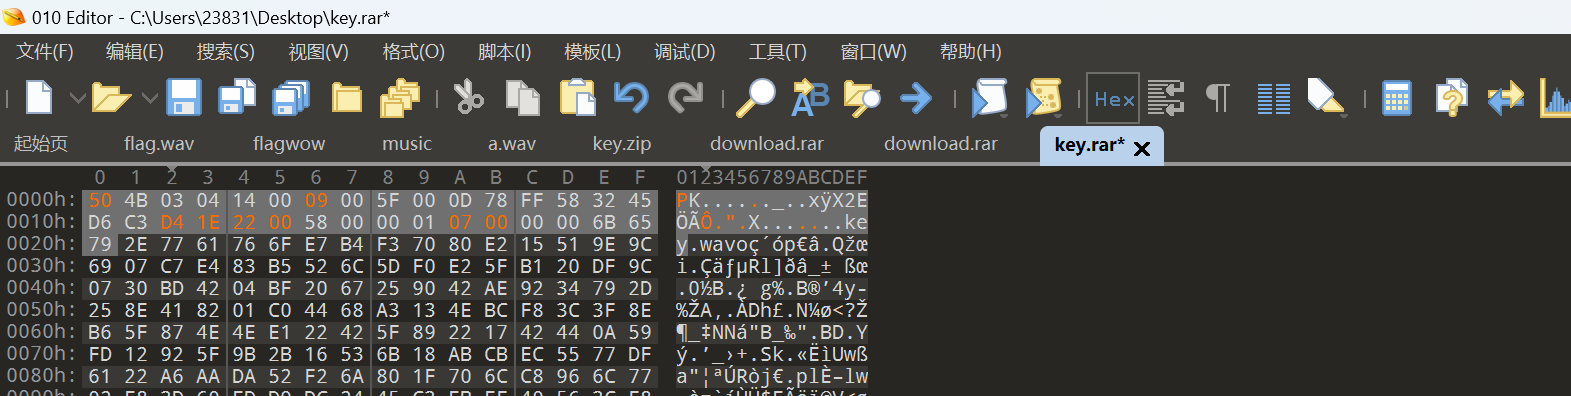Image resolution: width=1571 pixels, height=396 pixels.
Task: Click the Paste clipboard icon
Action: (577, 98)
